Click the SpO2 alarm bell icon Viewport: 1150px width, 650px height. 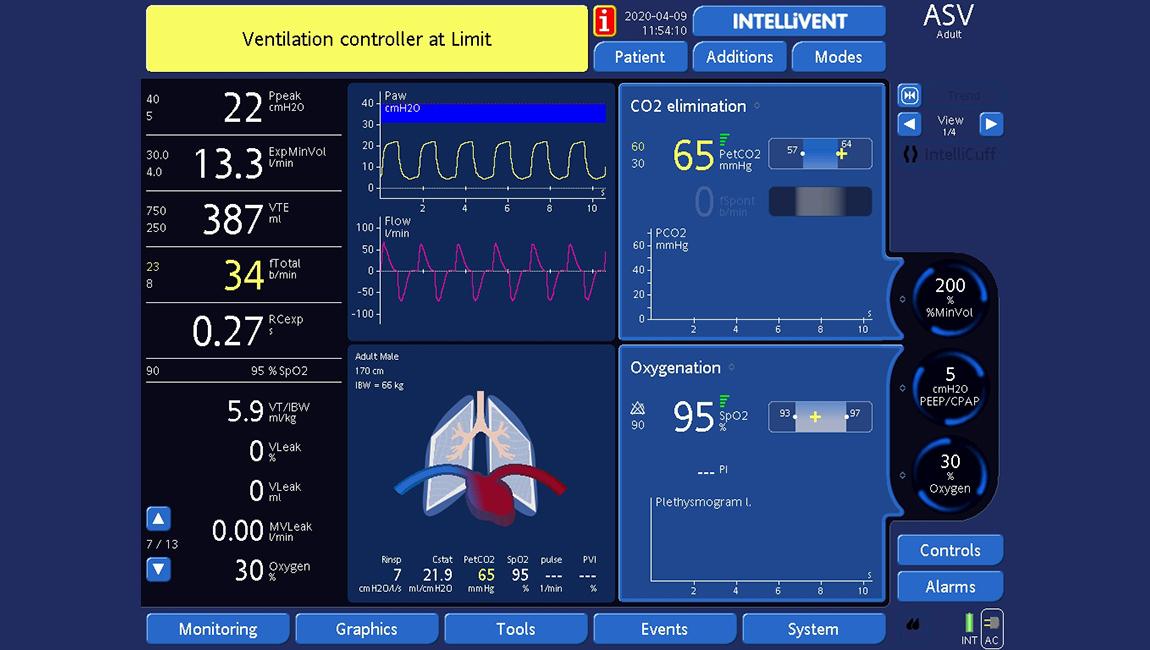pos(637,407)
